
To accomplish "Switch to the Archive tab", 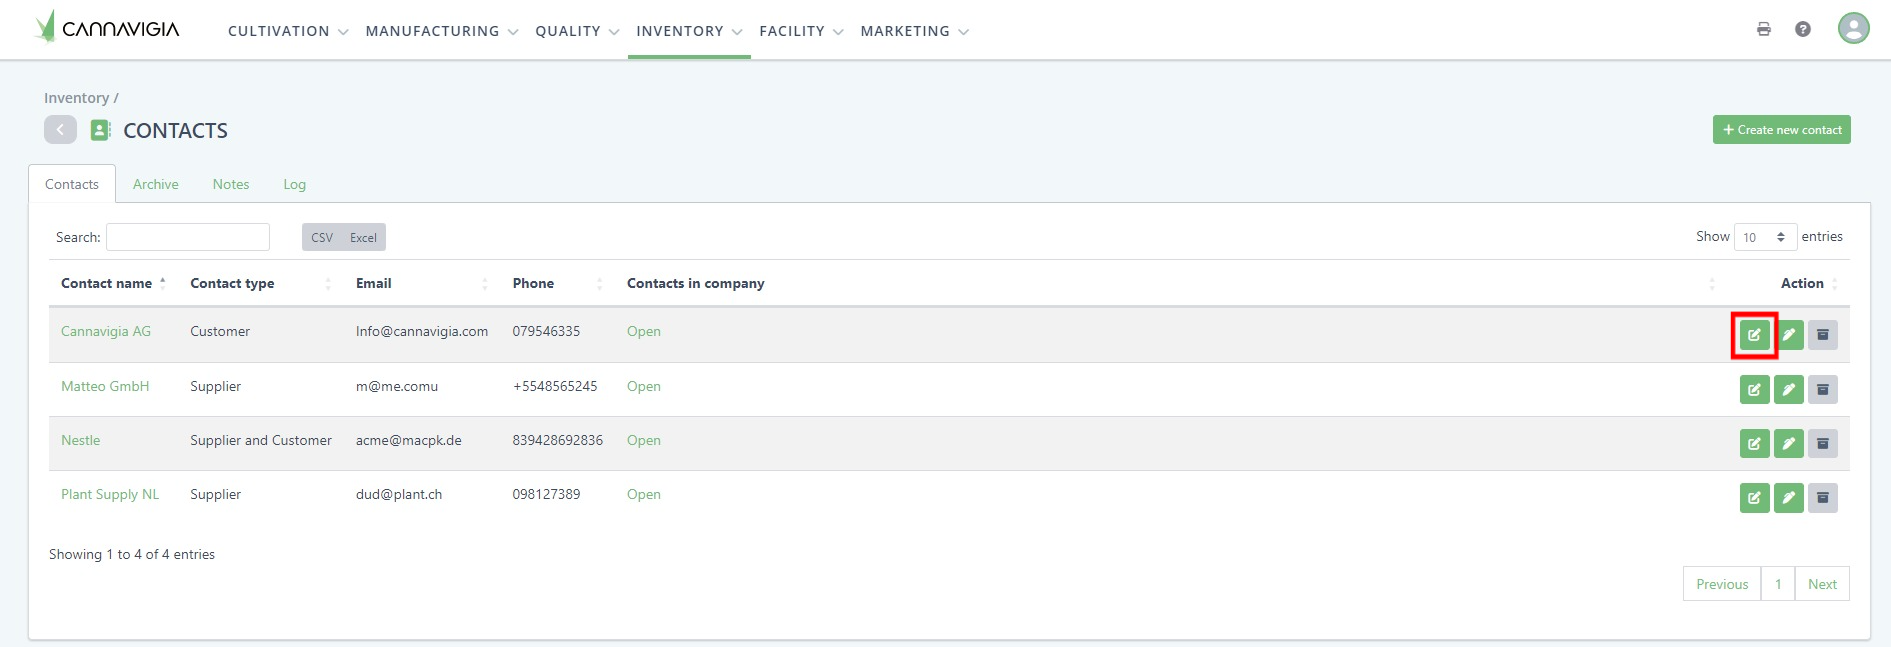I will coord(155,184).
